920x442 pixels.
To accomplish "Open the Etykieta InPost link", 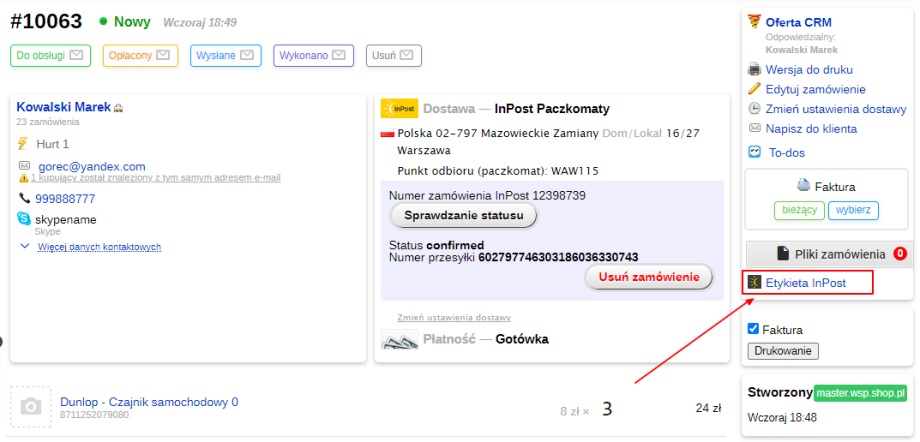I will click(806, 283).
